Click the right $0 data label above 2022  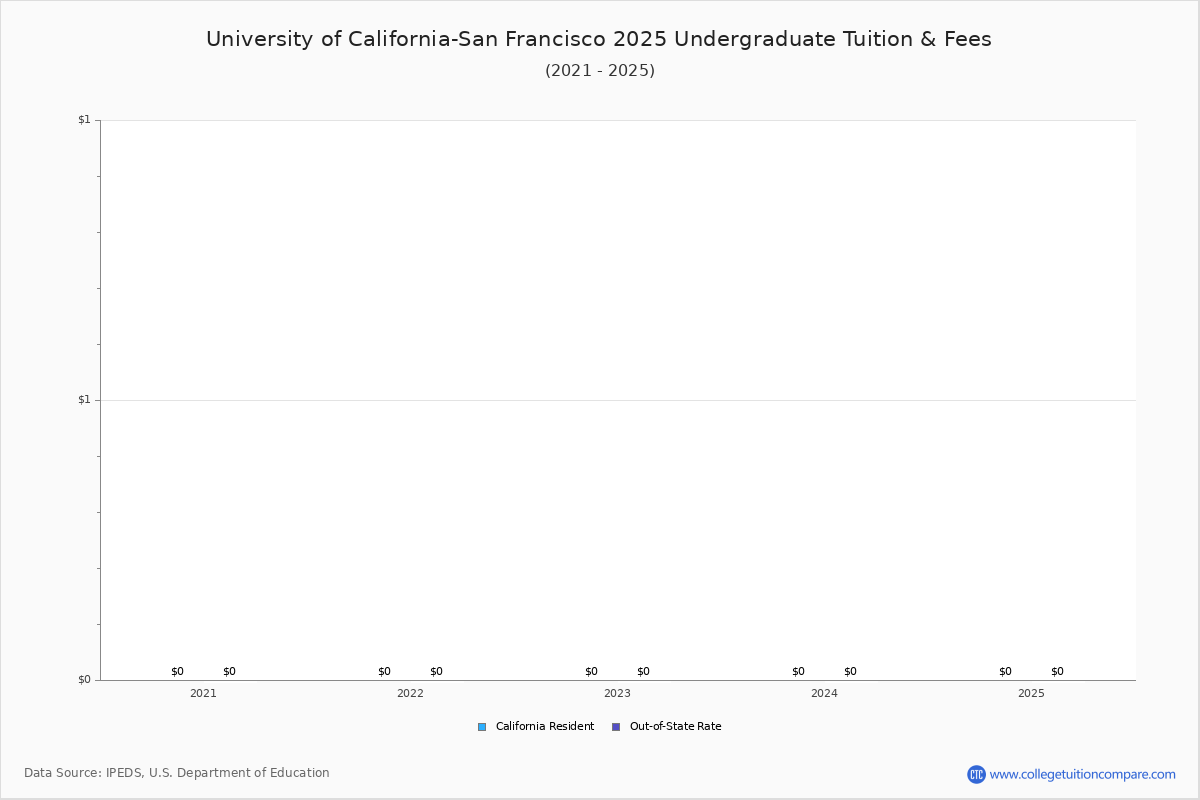pos(436,672)
